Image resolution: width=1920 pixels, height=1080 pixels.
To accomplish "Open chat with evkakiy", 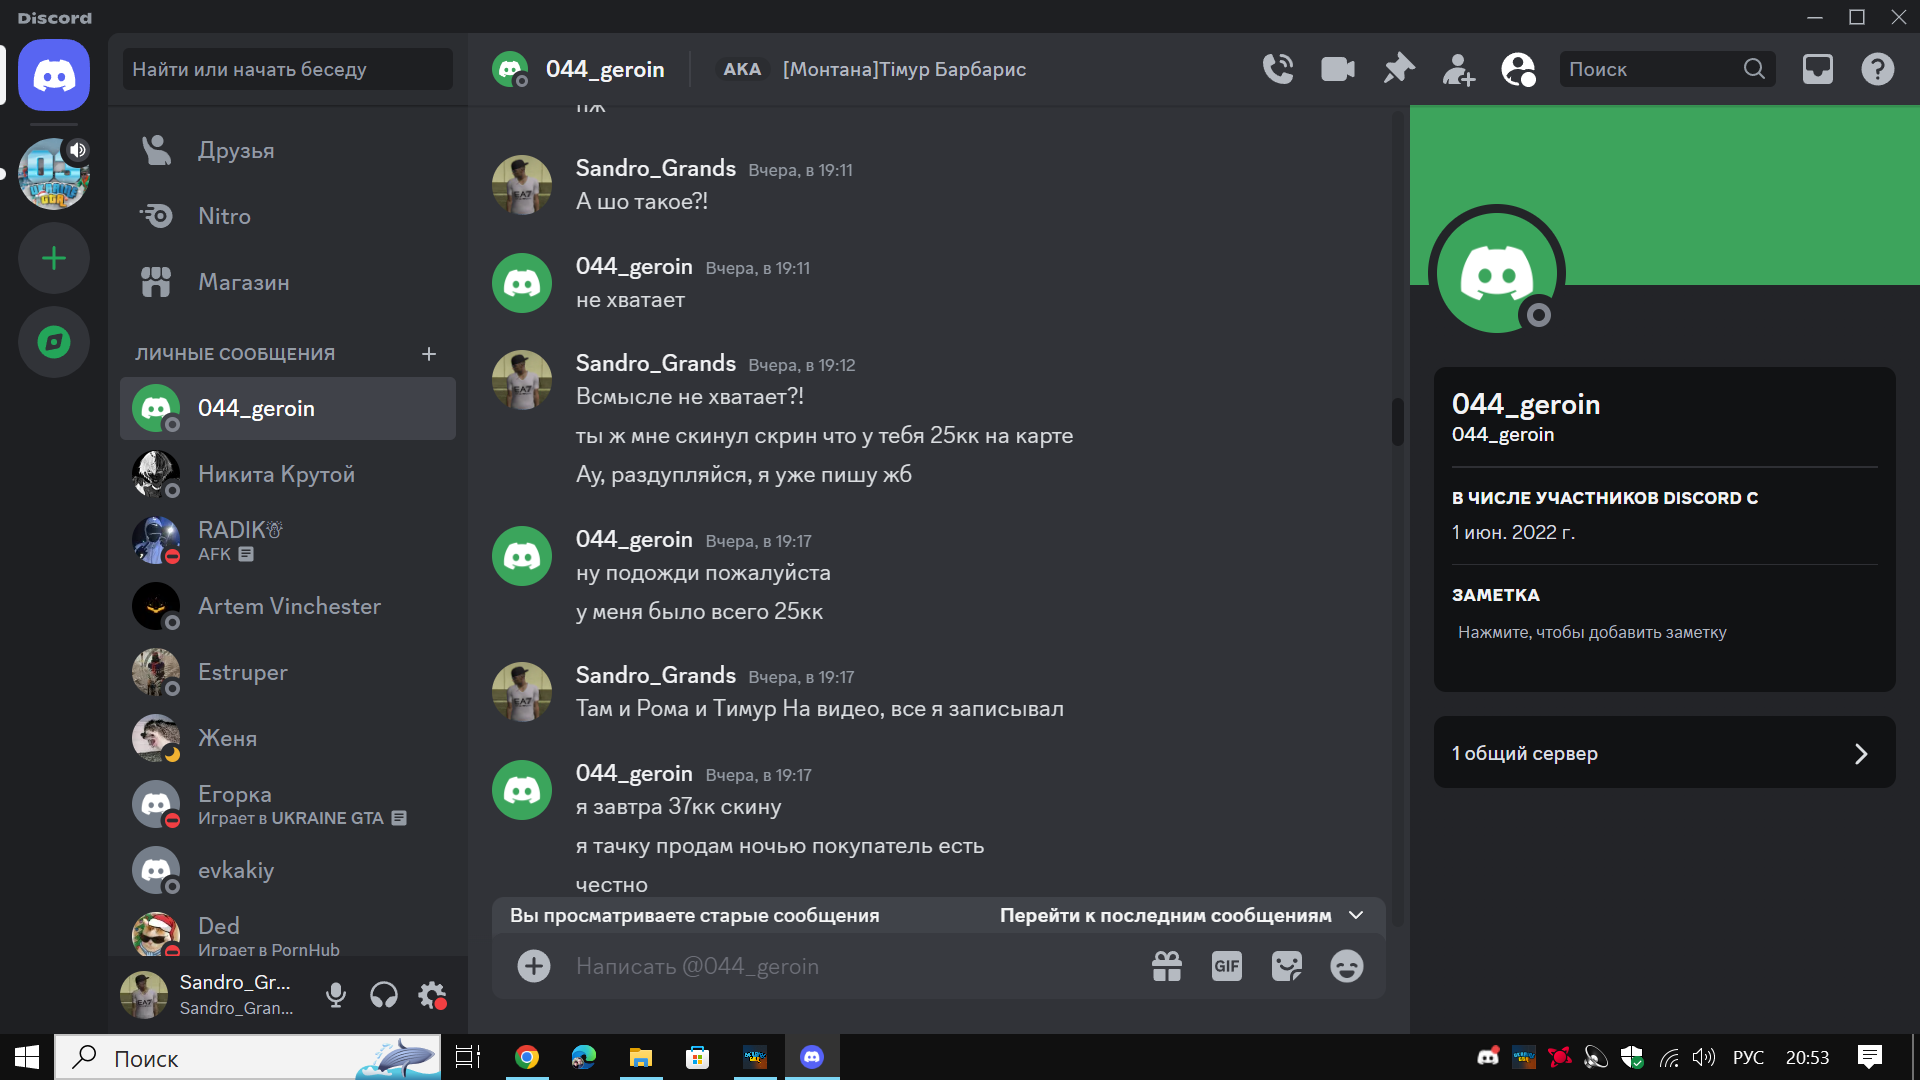I will (288, 870).
